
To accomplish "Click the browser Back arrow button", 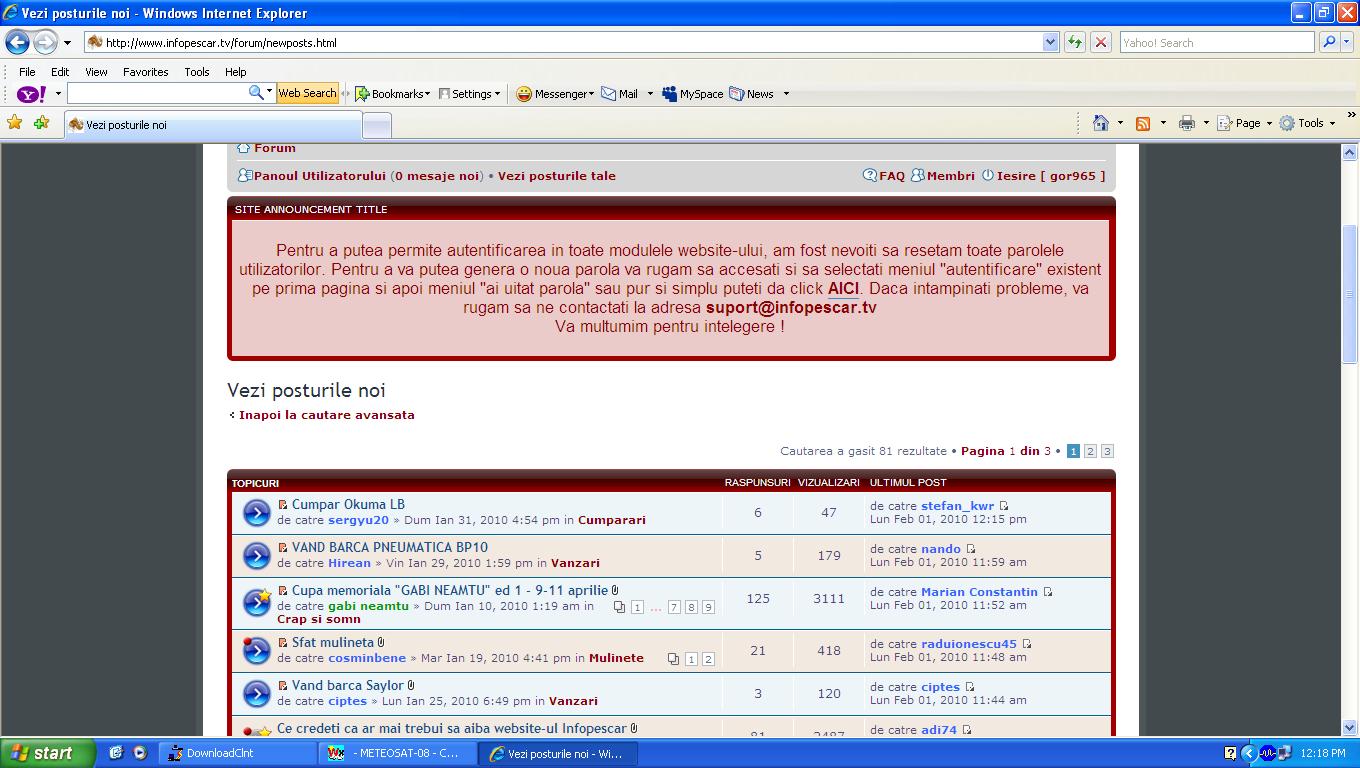I will [x=17, y=43].
